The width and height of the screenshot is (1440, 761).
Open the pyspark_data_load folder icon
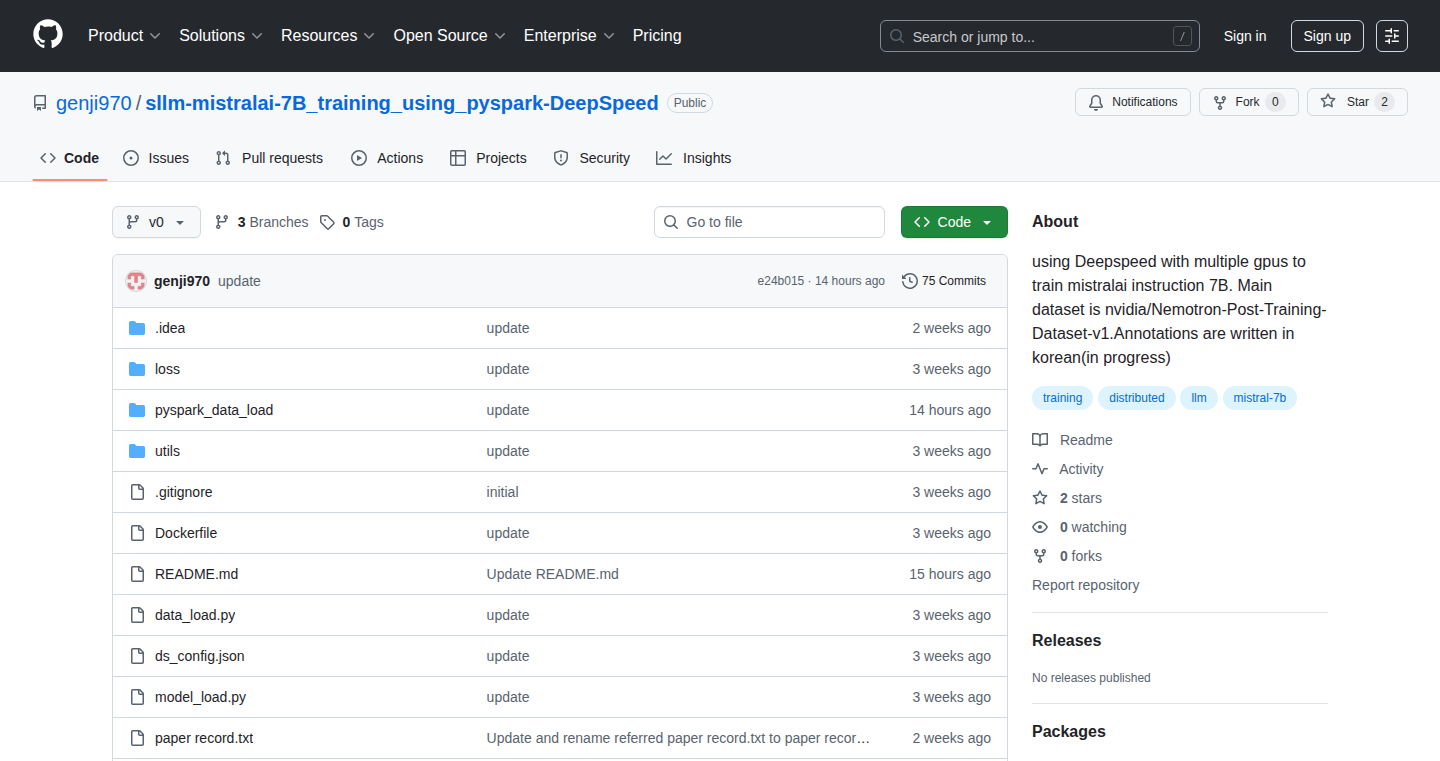[x=137, y=410]
